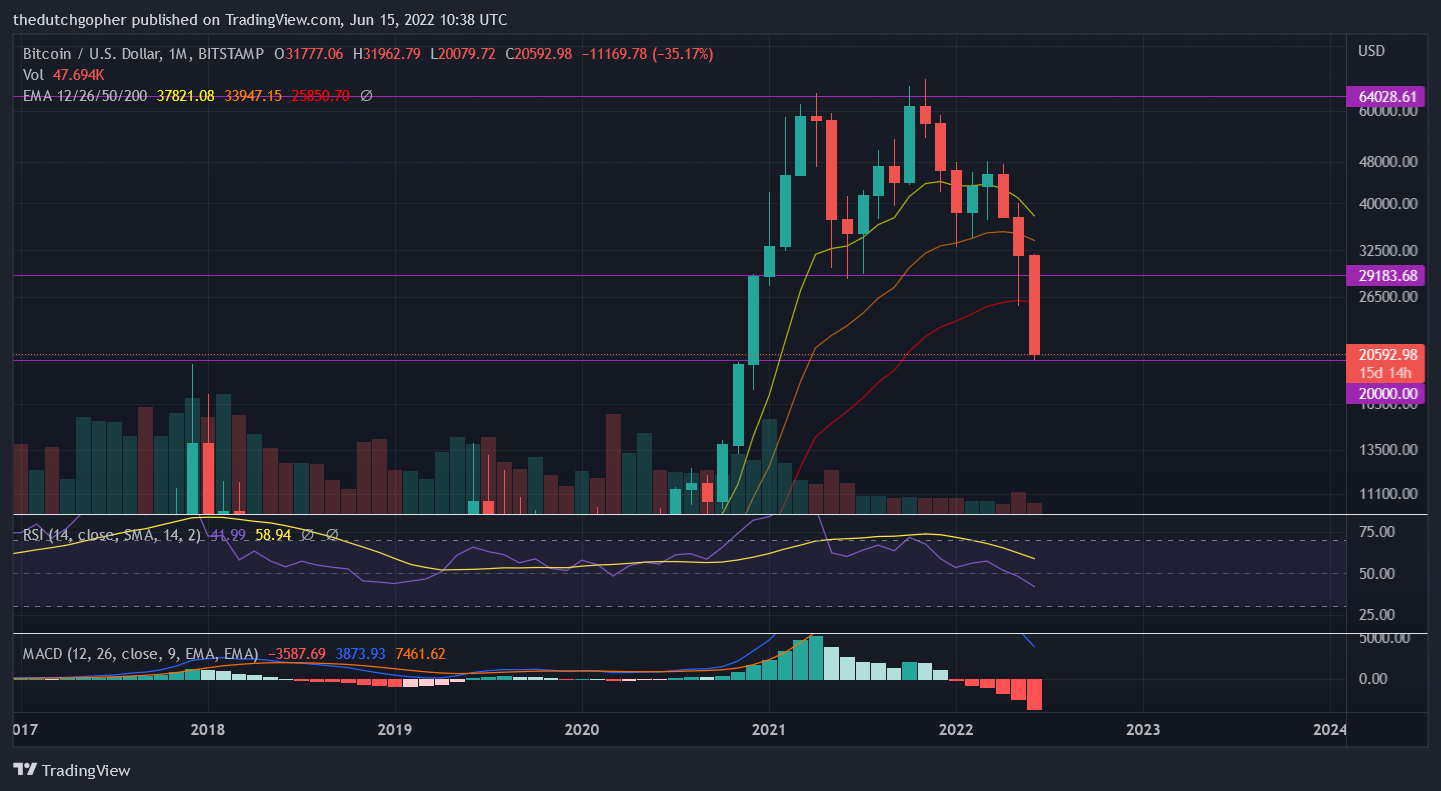Click the low price value L20079.72

coord(464,54)
